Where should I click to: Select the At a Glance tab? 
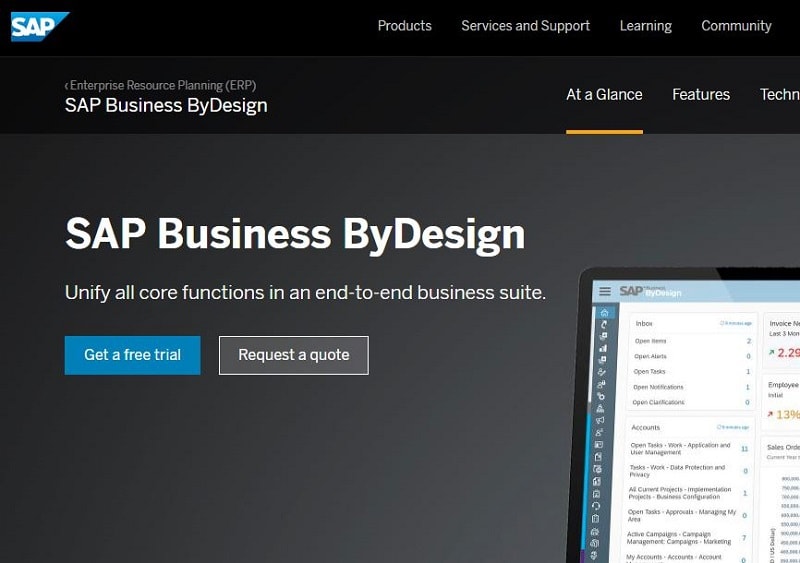pyautogui.click(x=604, y=94)
